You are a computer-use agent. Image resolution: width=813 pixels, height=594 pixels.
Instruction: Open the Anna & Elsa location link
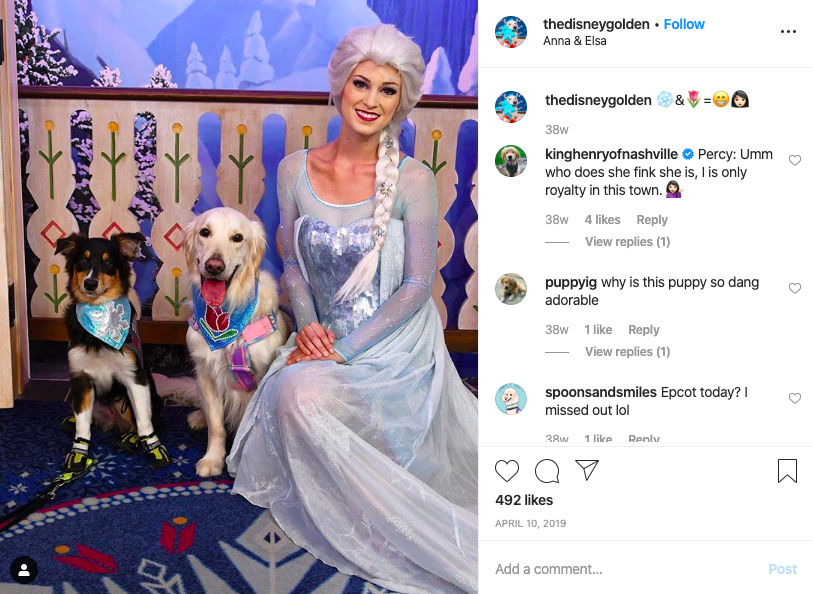click(574, 41)
